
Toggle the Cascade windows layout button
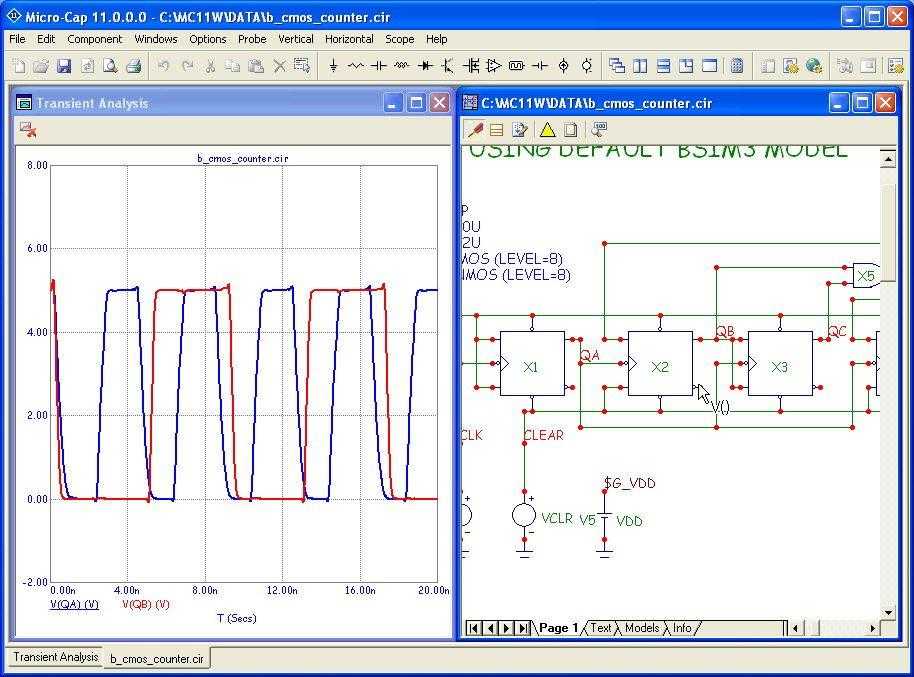click(617, 66)
